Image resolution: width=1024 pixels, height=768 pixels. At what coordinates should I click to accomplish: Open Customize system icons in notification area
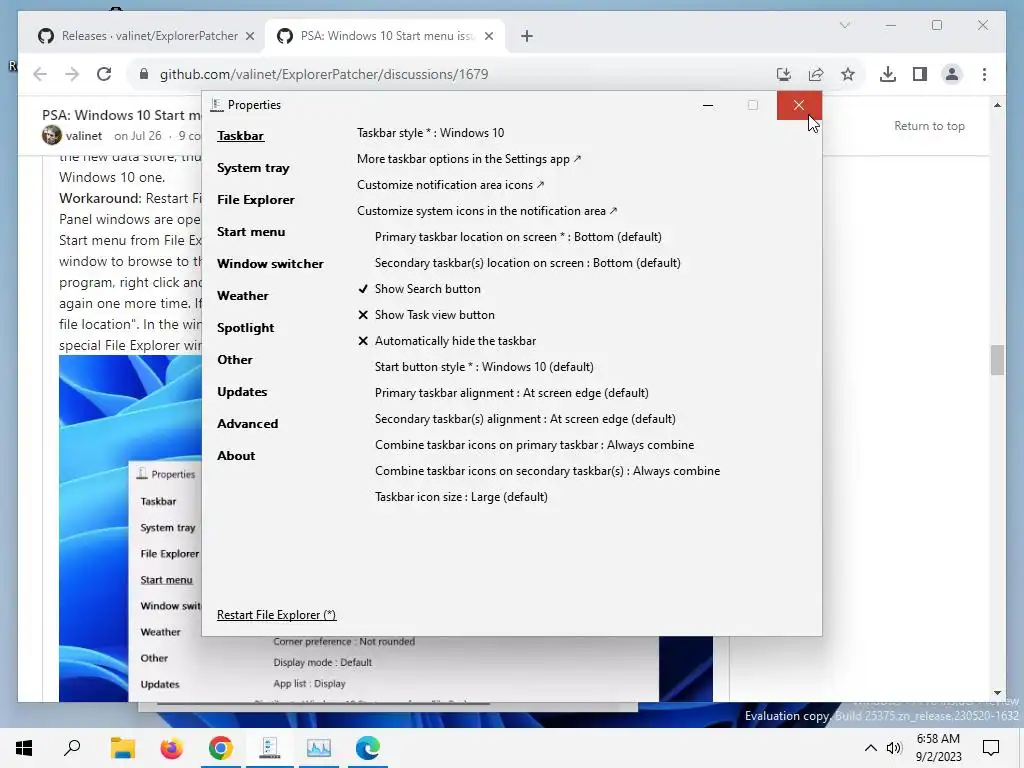click(x=487, y=211)
